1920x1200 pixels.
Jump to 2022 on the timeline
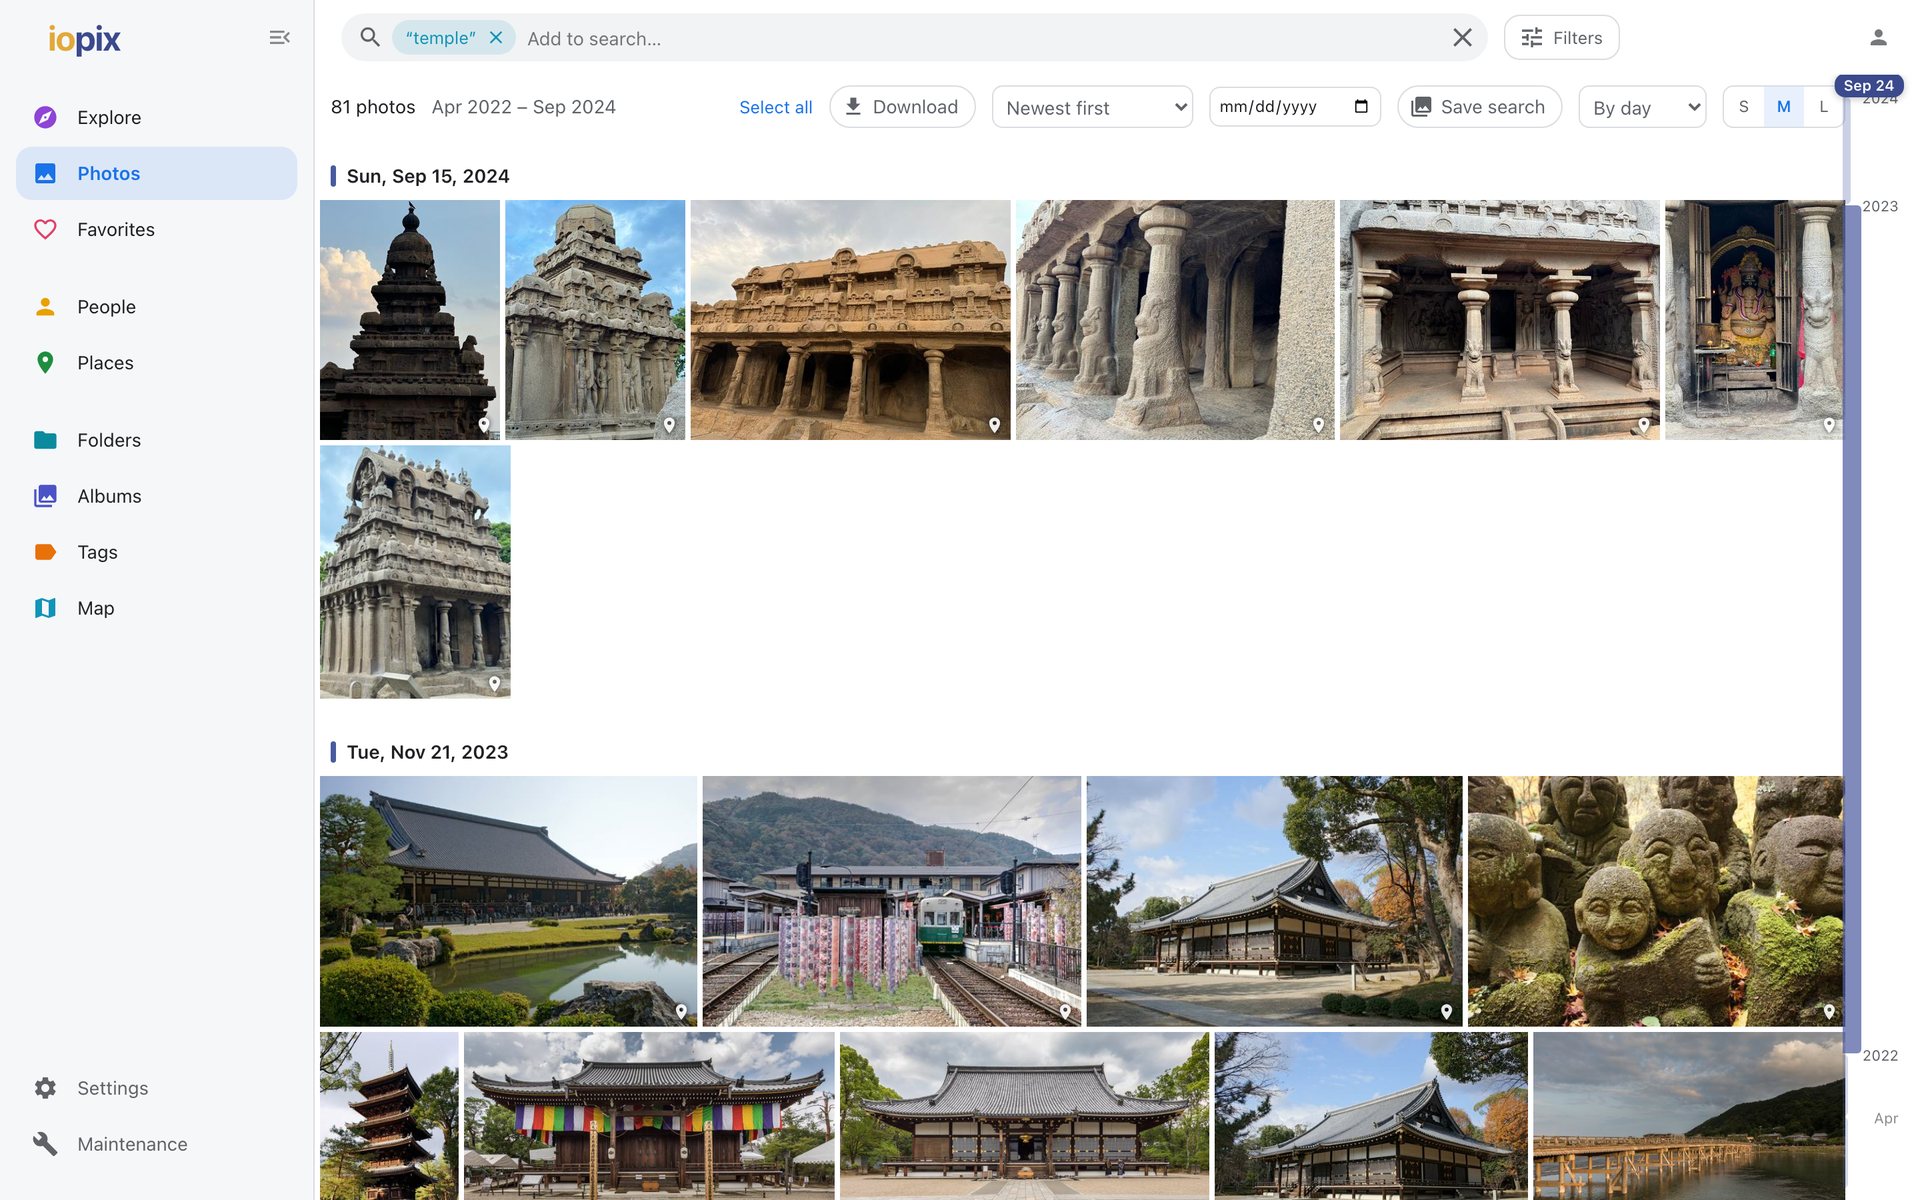(1880, 1055)
